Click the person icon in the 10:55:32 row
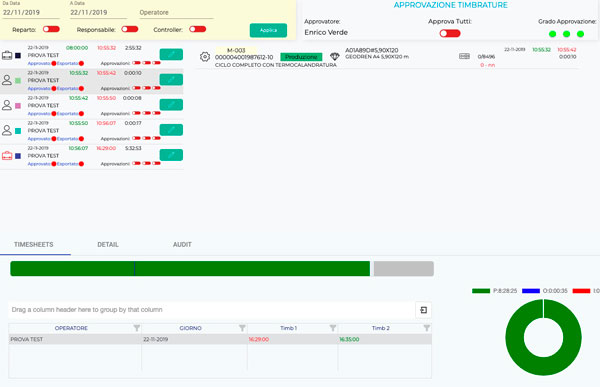 click(7, 80)
